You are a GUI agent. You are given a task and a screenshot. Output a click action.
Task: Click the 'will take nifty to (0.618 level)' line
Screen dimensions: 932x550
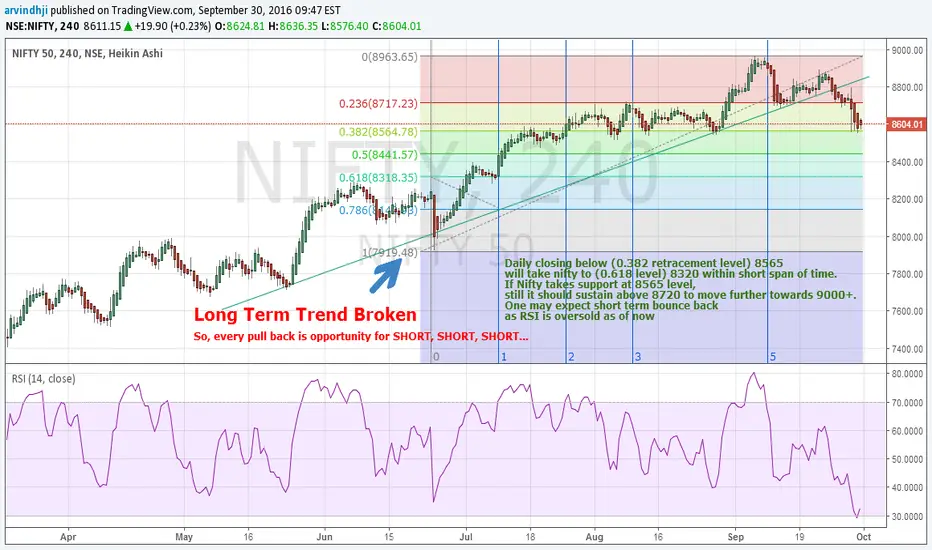[670, 274]
